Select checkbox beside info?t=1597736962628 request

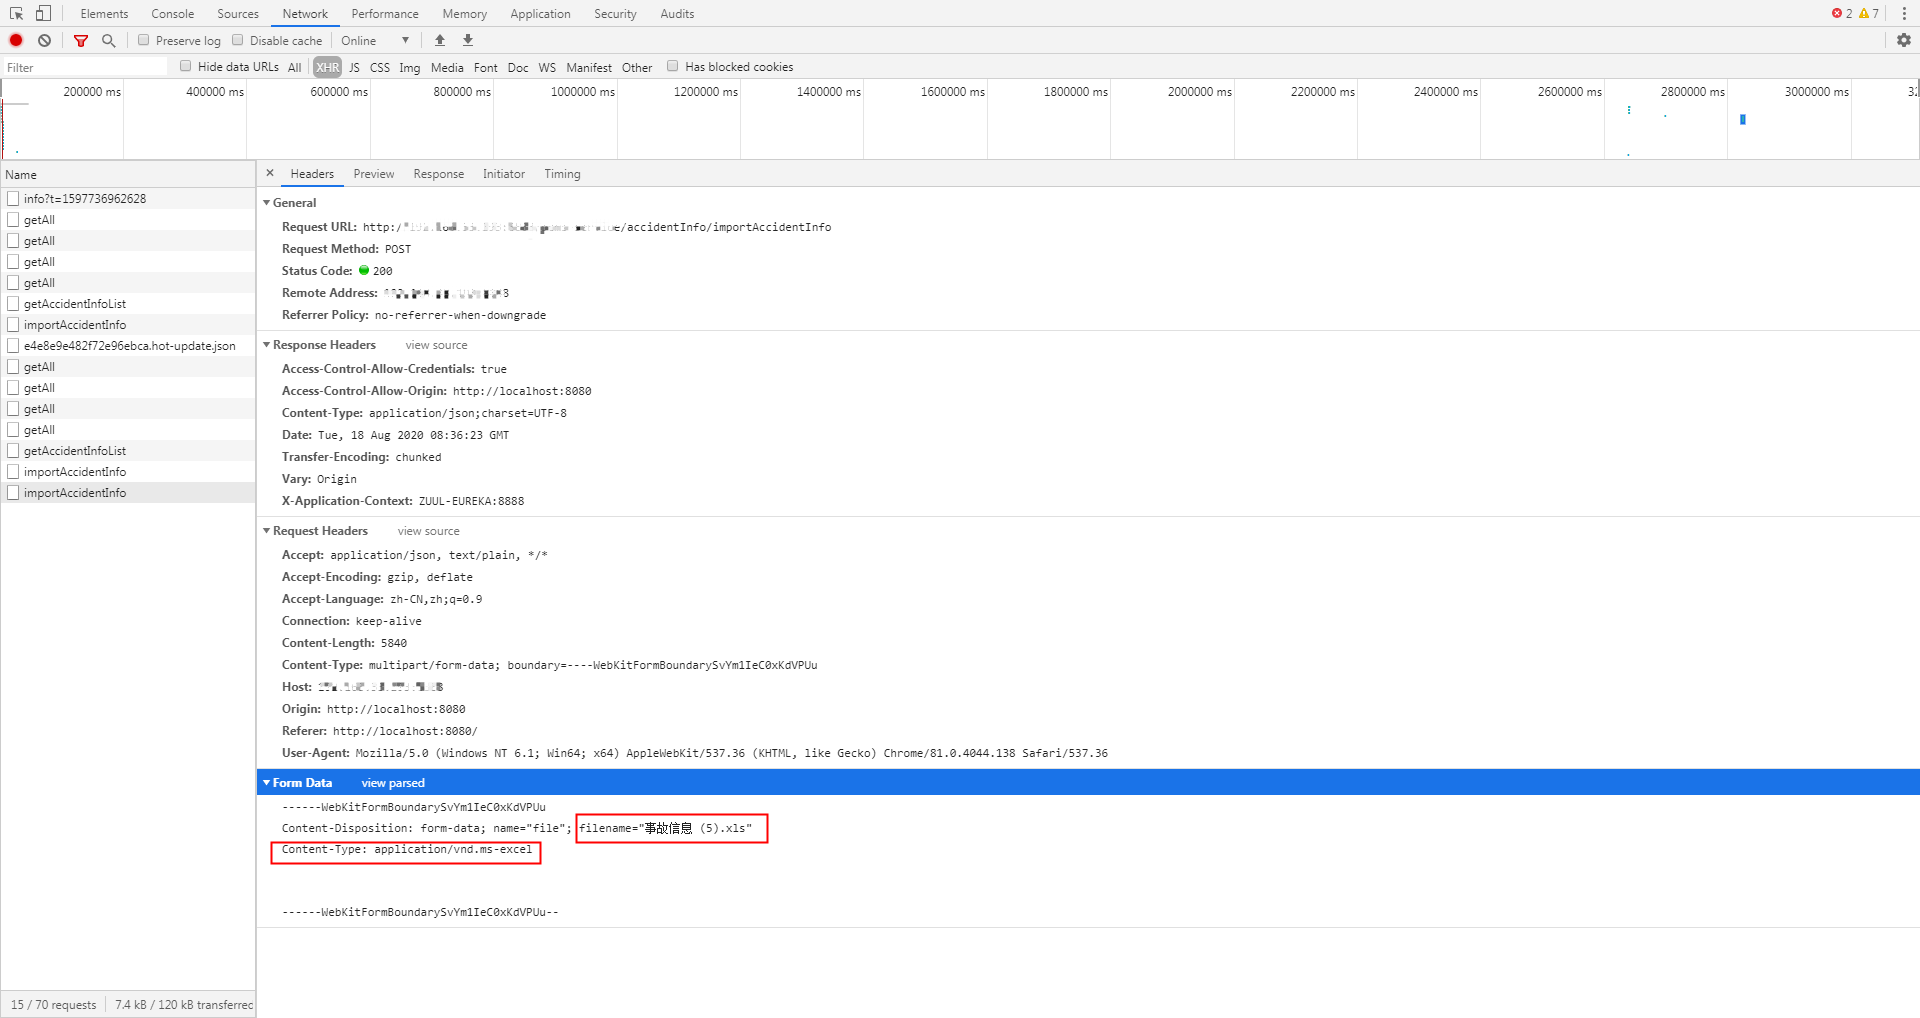click(x=13, y=198)
